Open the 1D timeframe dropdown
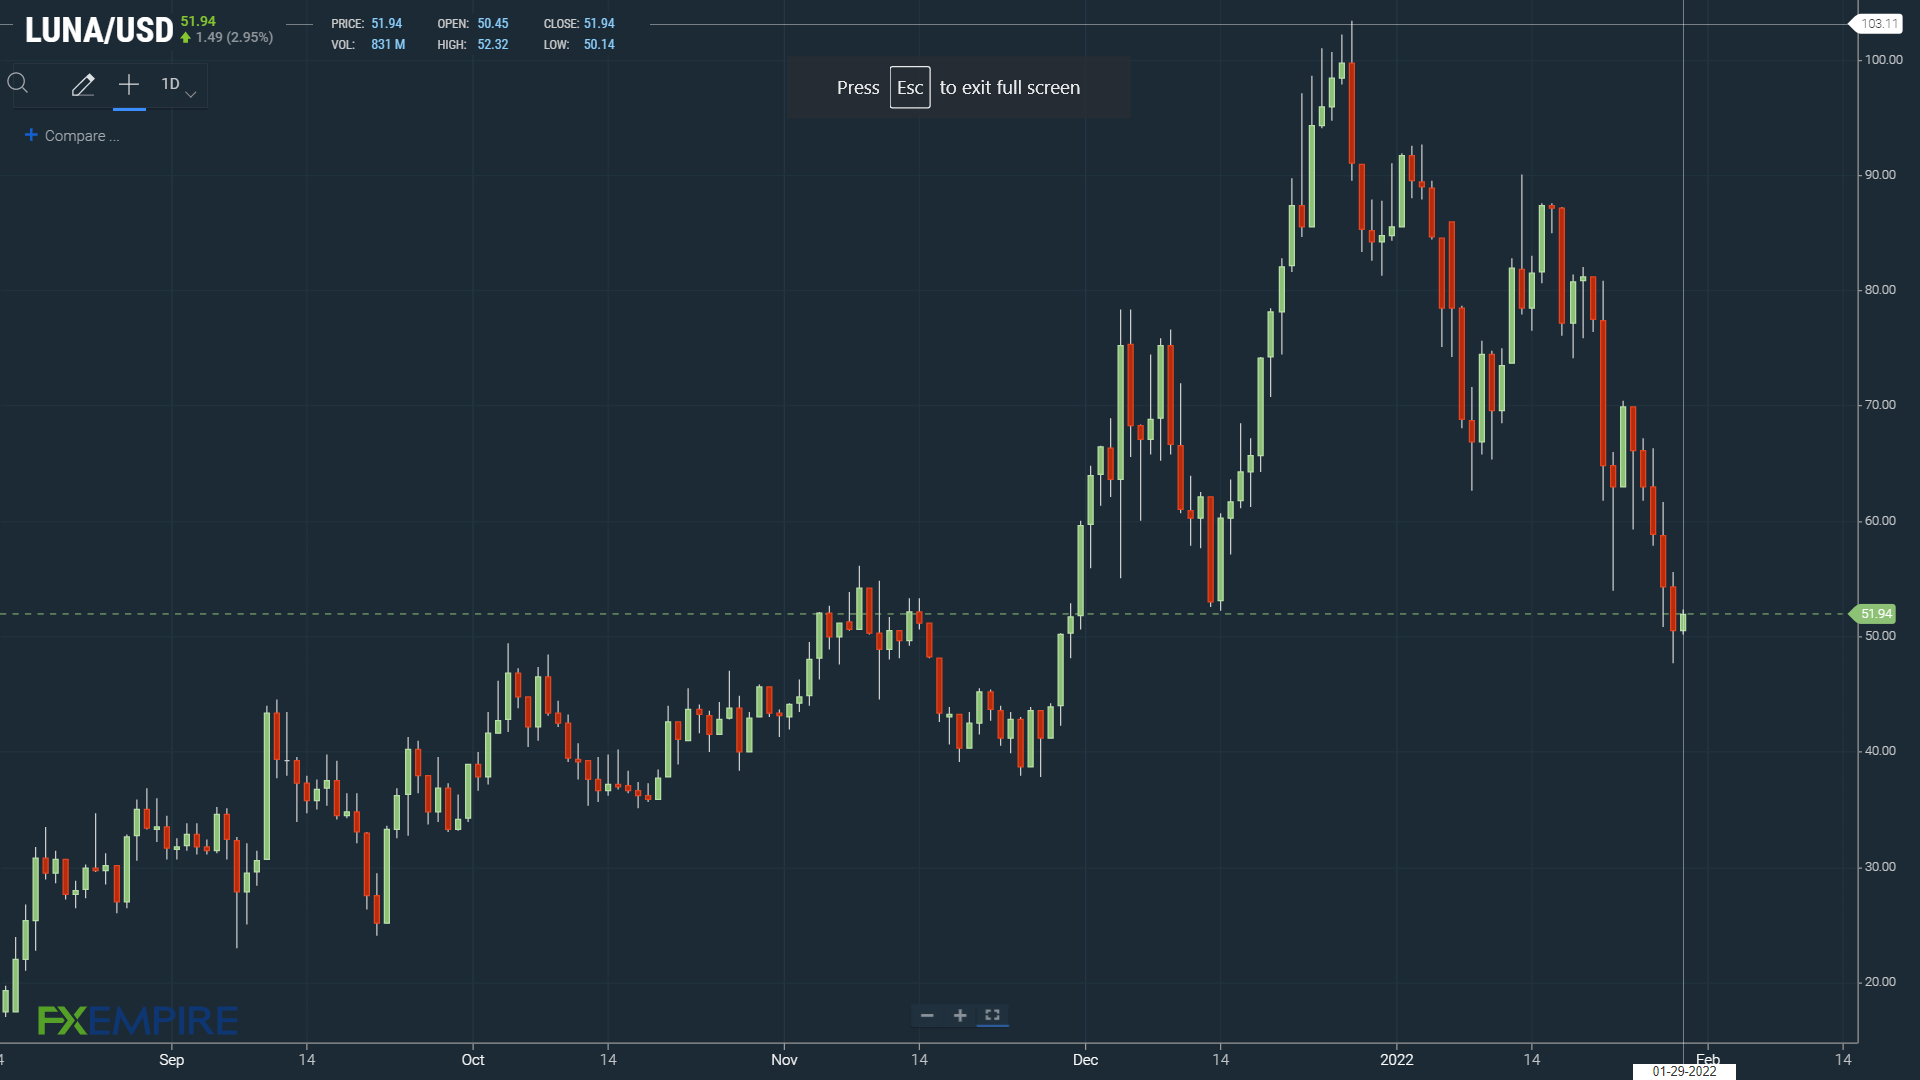Image resolution: width=1920 pixels, height=1080 pixels. click(179, 86)
